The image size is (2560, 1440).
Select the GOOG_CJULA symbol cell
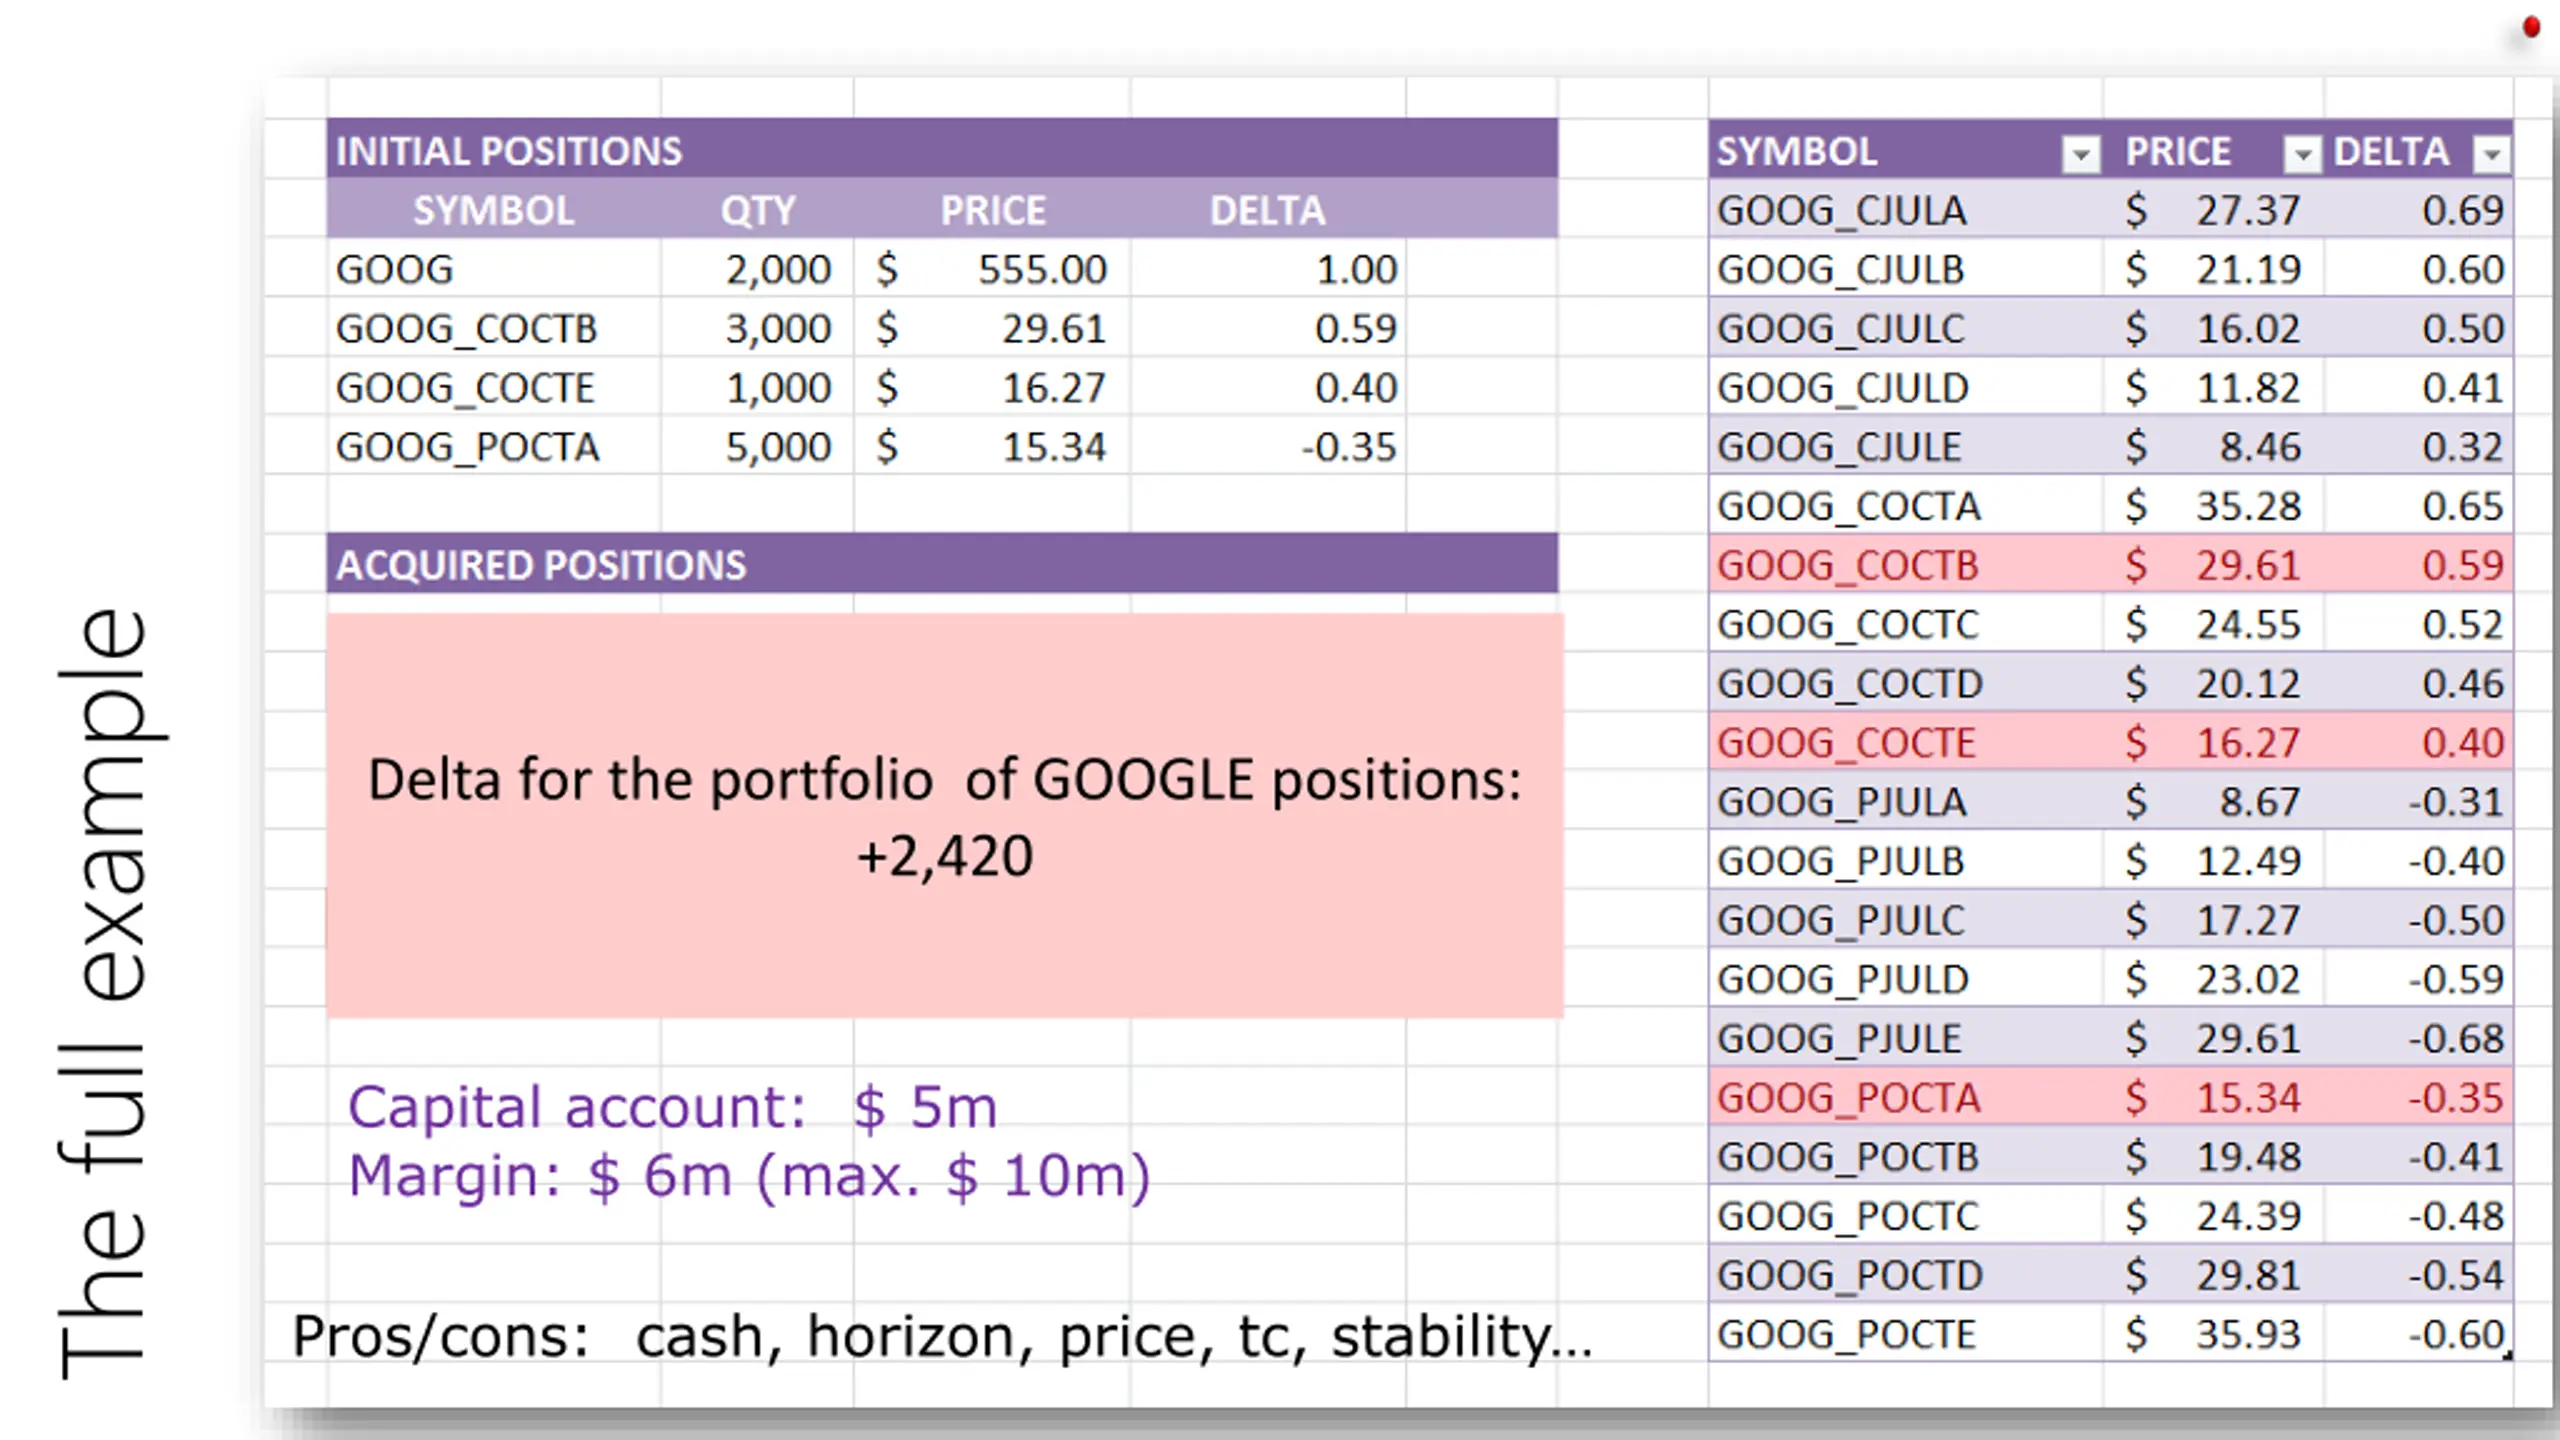point(1842,211)
